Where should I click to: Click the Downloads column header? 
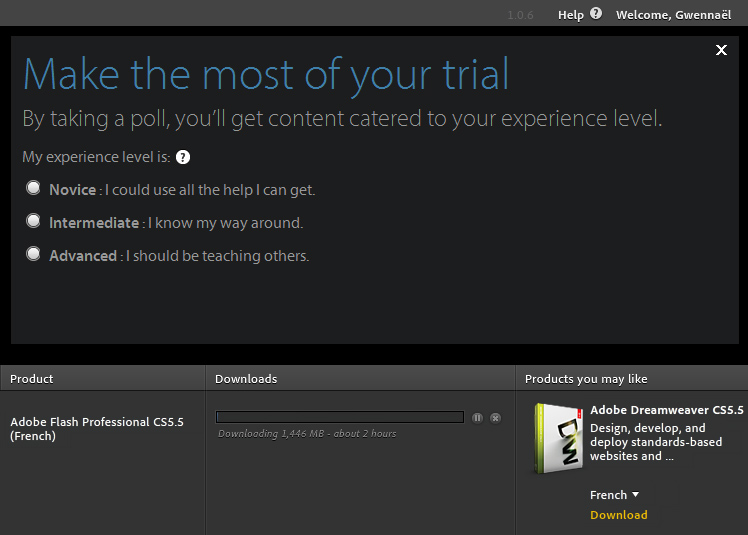(246, 379)
